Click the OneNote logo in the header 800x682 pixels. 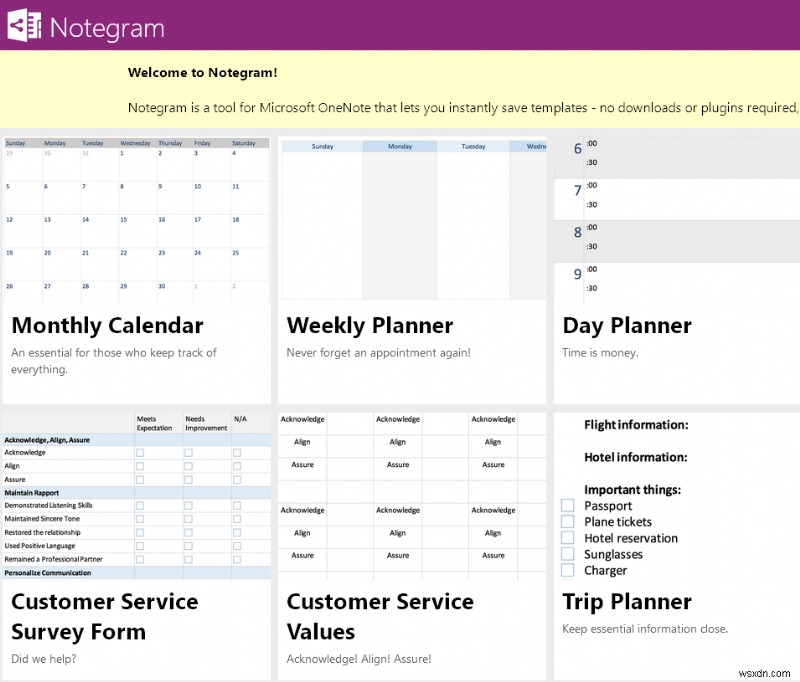tap(26, 24)
